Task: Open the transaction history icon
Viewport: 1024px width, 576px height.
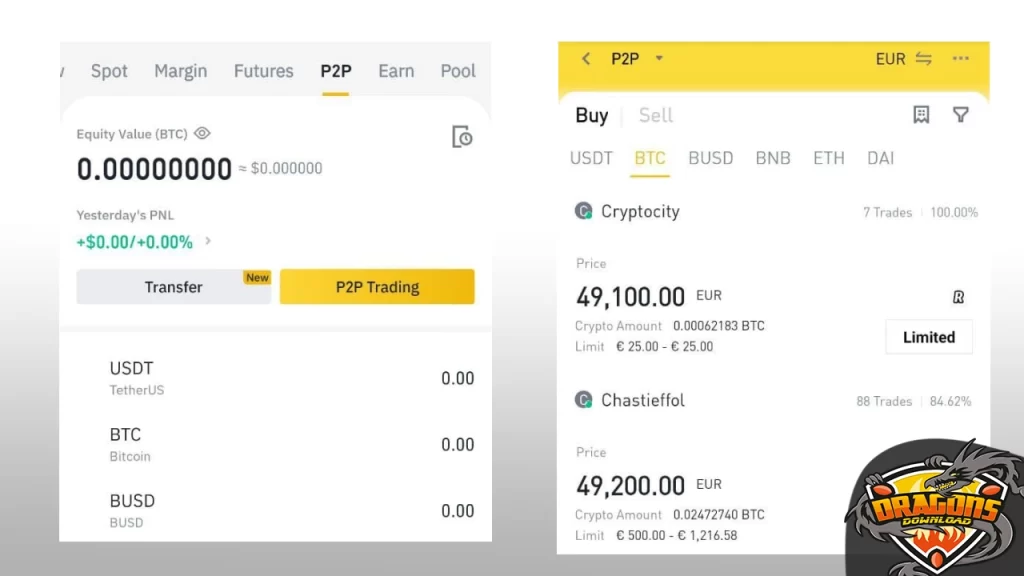Action: pyautogui.click(x=461, y=136)
